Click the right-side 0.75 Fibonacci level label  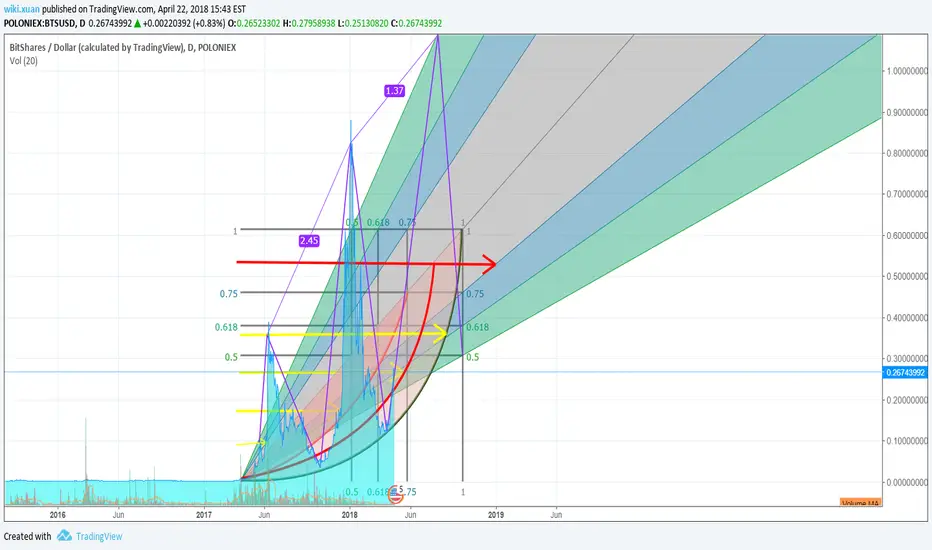coord(475,294)
